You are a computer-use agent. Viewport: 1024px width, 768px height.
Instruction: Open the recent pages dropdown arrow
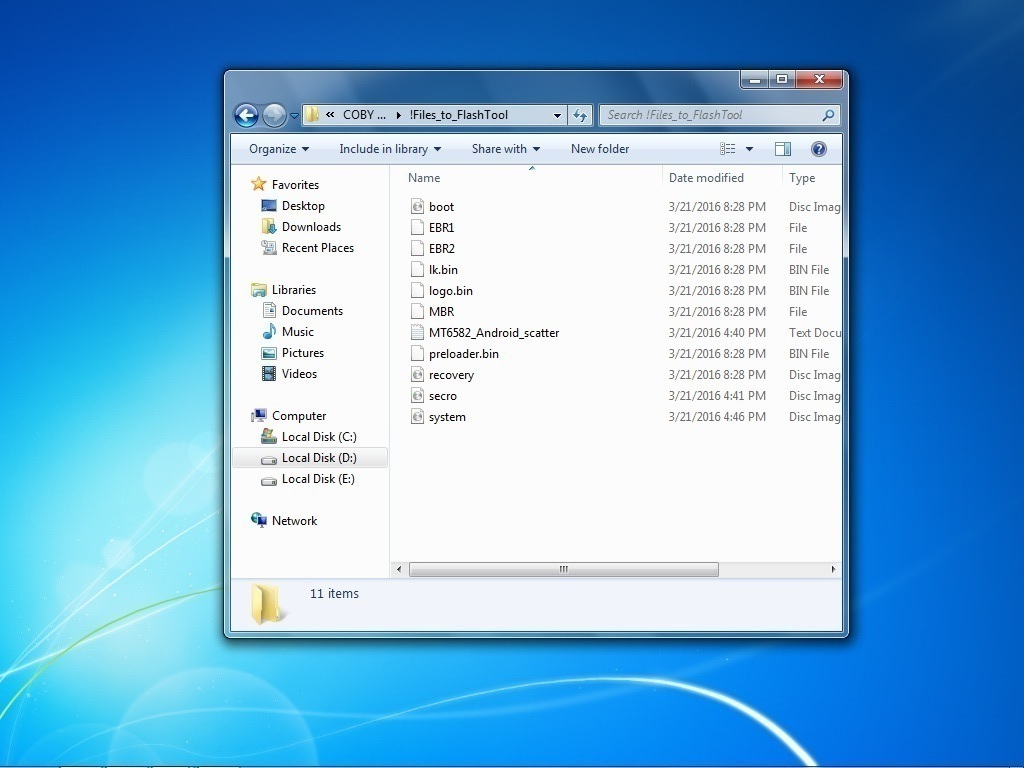295,116
